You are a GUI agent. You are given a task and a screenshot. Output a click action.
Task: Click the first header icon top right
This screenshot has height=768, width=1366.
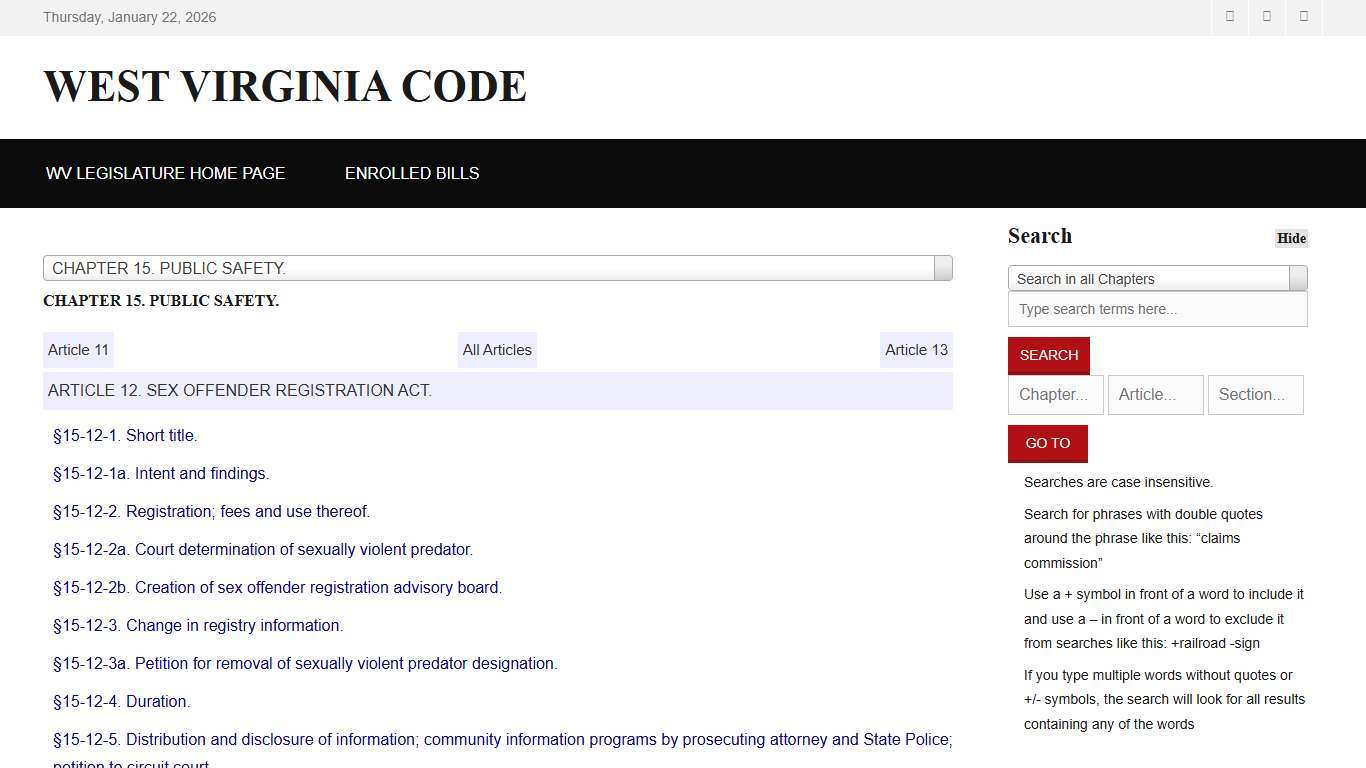pos(1229,16)
